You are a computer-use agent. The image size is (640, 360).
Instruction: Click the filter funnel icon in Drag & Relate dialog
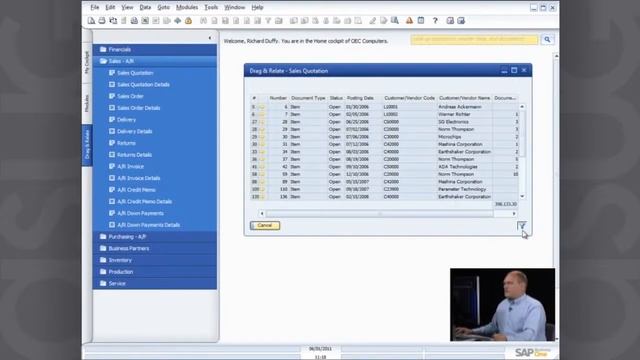coord(521,225)
